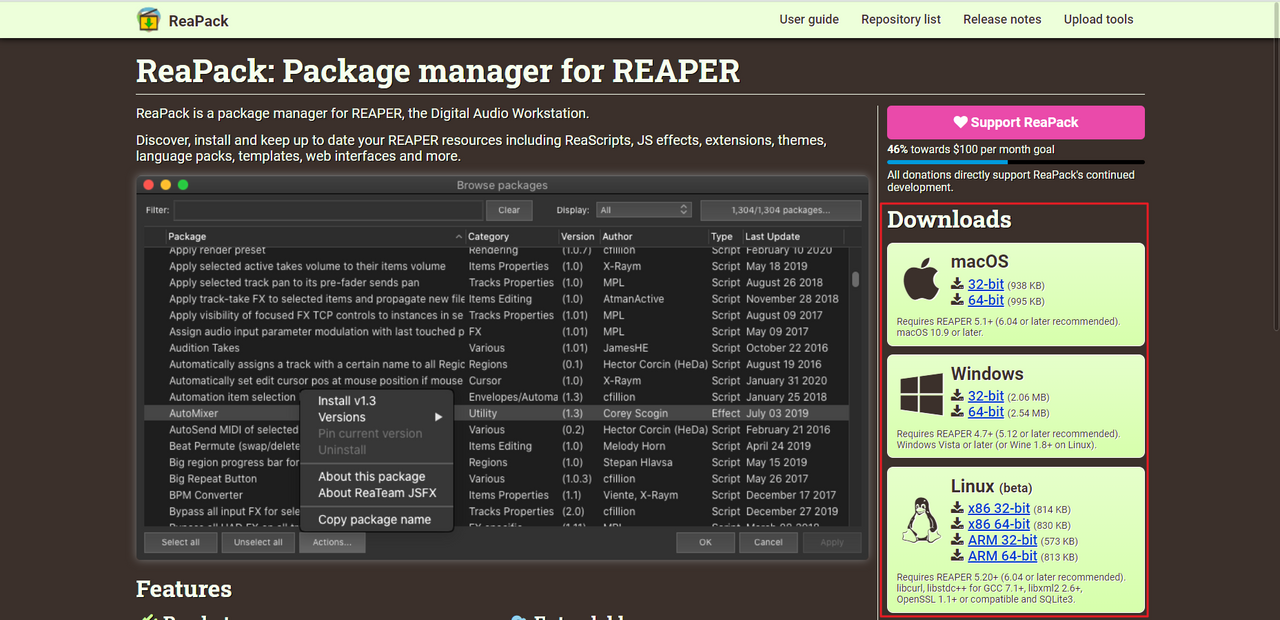Download the Linux ARM 32-bit build
The height and width of the screenshot is (620, 1280).
pos(1002,540)
